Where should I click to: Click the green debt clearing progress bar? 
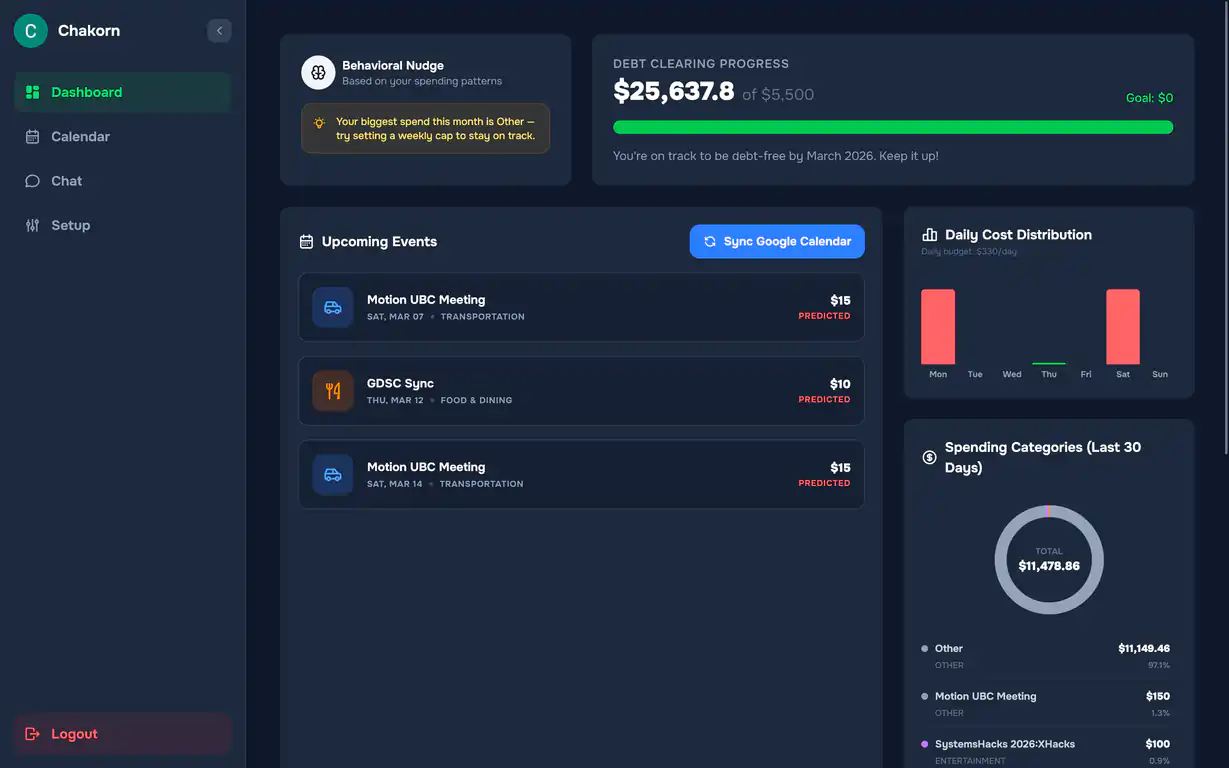[893, 127]
